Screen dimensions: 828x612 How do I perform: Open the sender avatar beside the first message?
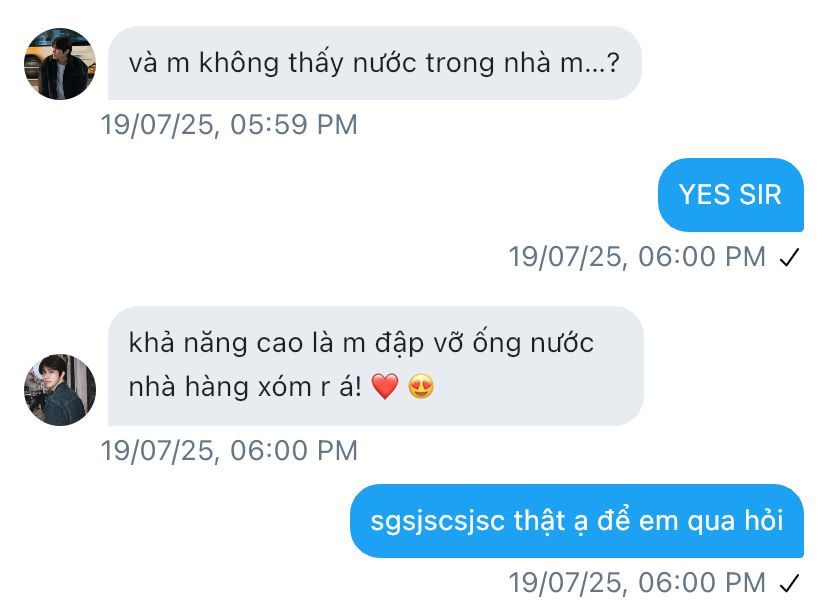tap(60, 64)
